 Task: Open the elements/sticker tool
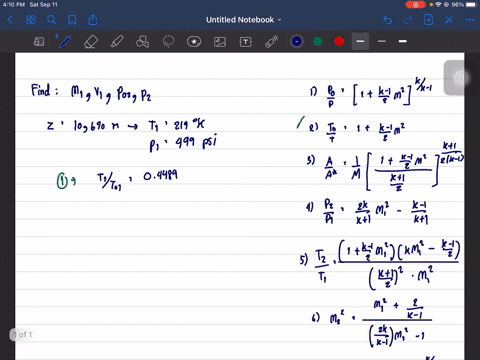click(194, 42)
